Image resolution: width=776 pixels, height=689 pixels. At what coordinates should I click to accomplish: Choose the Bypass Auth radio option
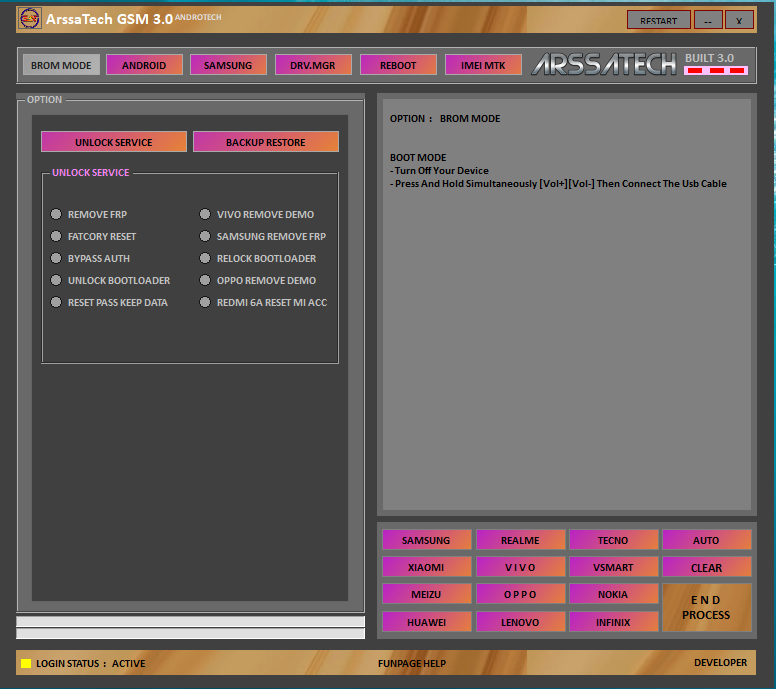[x=57, y=259]
